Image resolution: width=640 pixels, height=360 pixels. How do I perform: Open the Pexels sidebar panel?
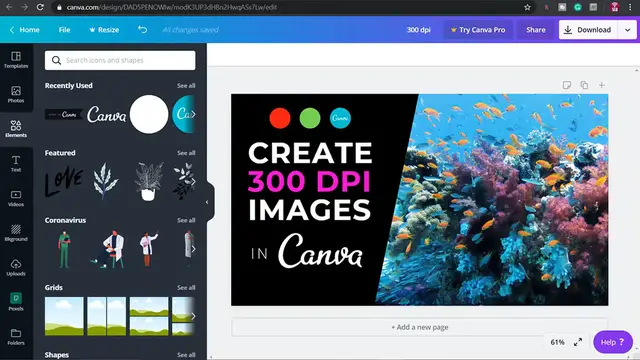[16, 302]
